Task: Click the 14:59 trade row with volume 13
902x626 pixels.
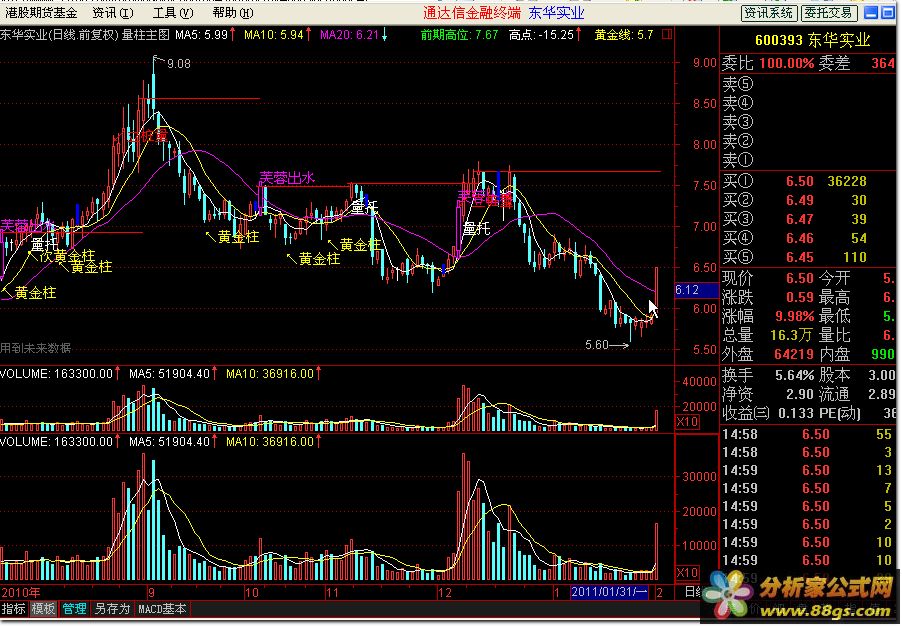Action: [807, 470]
